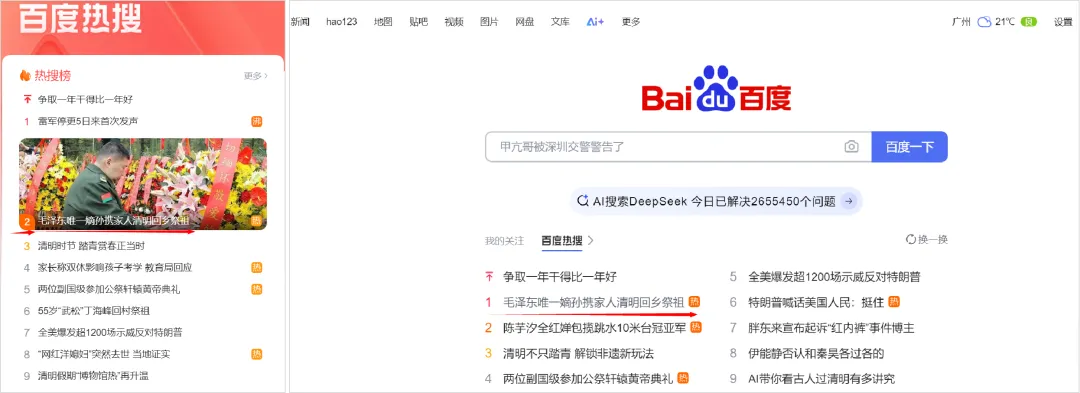Screen dimensions: 1080x393
Task: Open the 毛泽东唯一嫡孙 news thumbnail image
Action: click(x=143, y=184)
